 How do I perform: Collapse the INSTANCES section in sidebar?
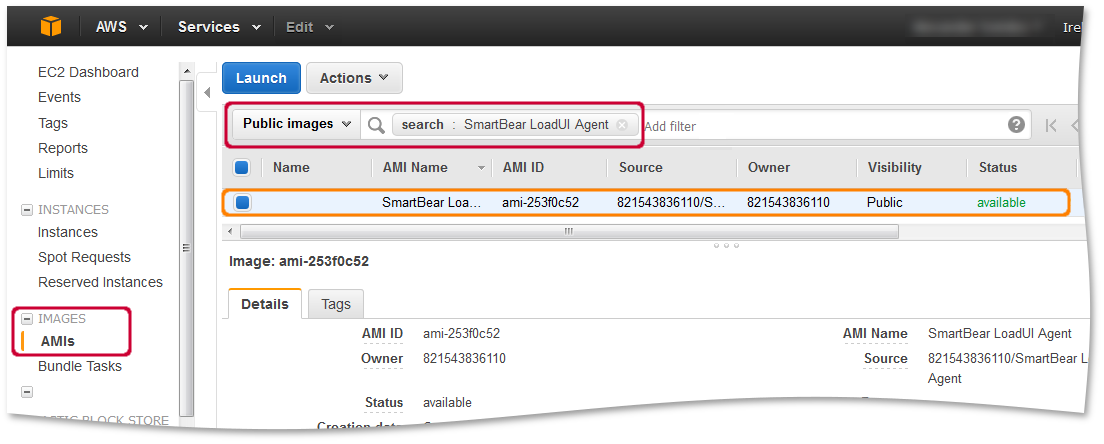point(27,210)
